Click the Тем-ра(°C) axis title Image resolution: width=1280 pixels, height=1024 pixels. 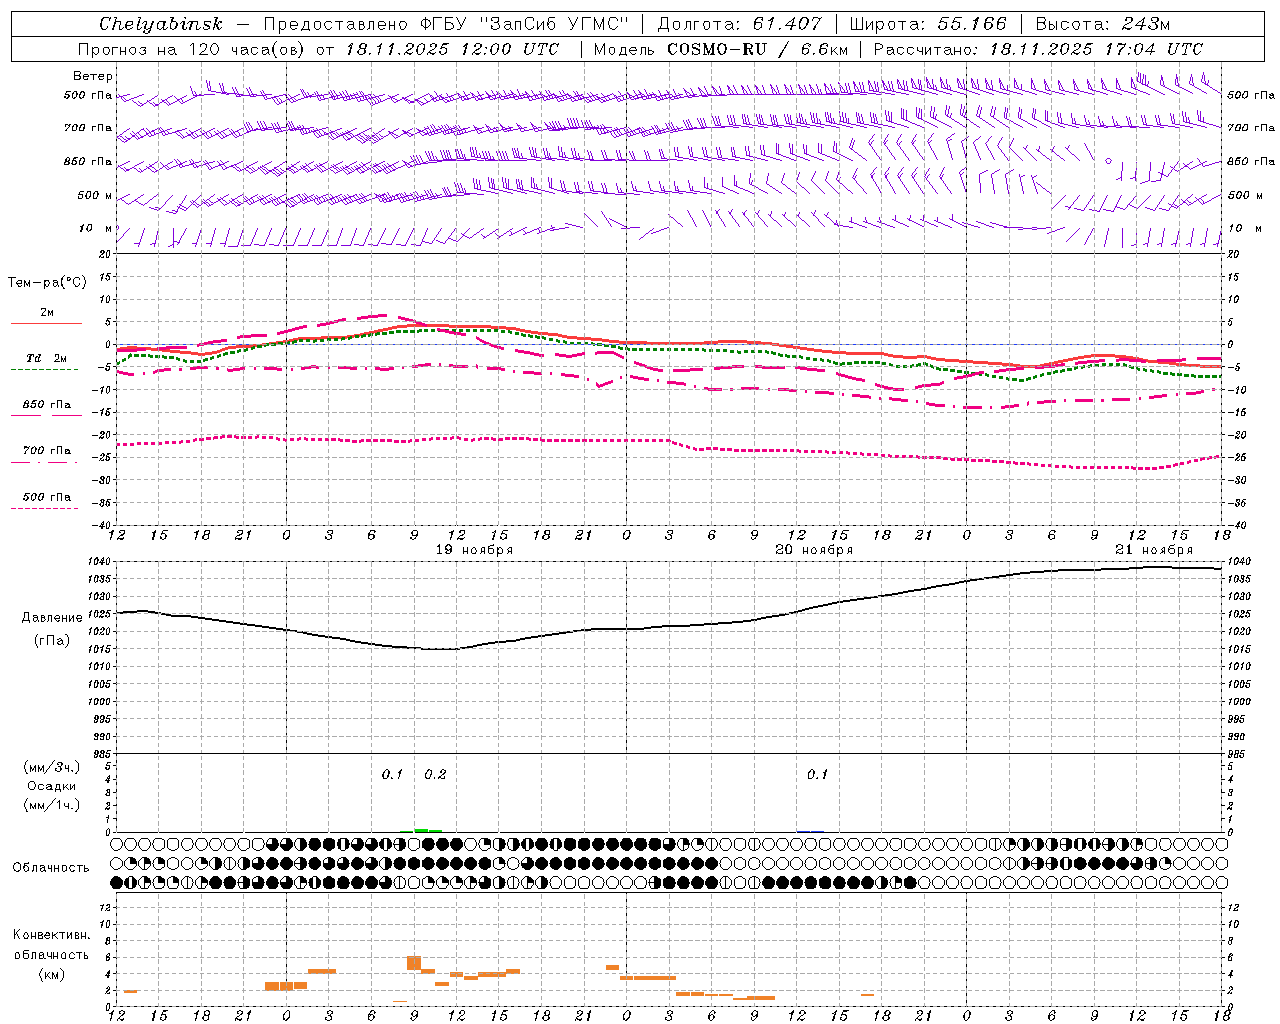[47, 283]
